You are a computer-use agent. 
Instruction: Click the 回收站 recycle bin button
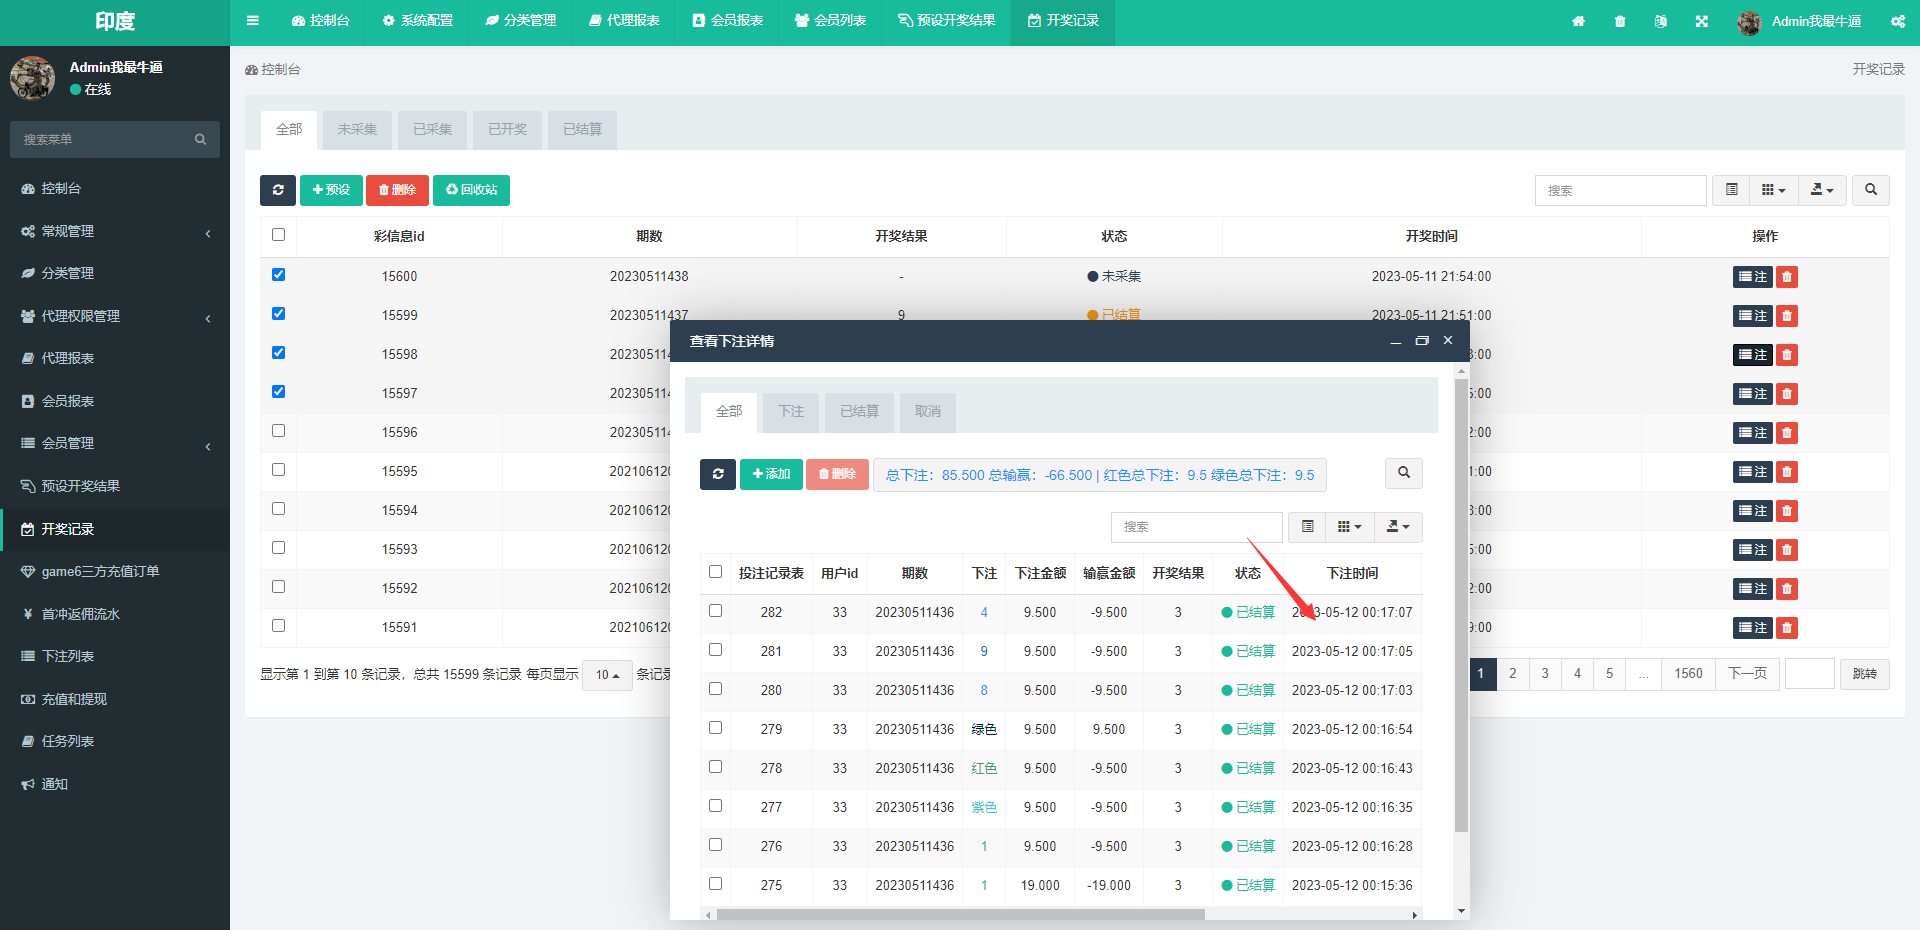coord(471,190)
